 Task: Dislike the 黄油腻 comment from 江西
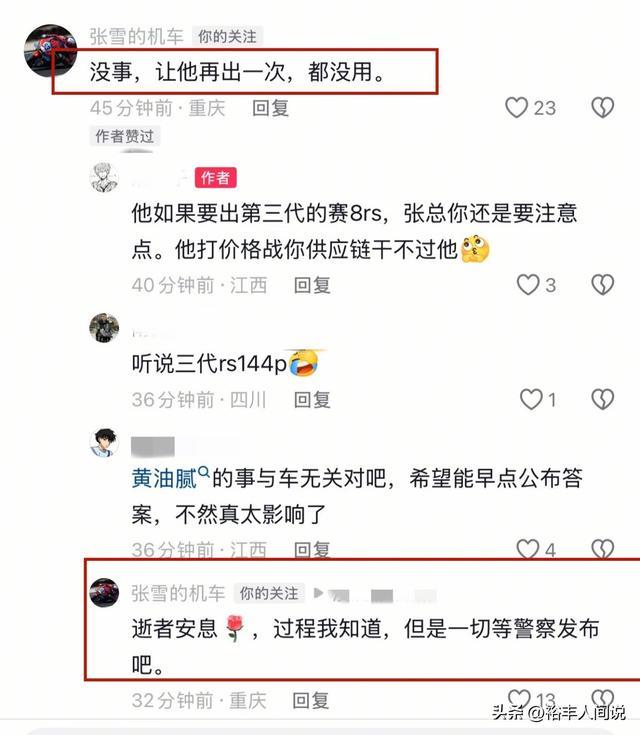point(602,548)
